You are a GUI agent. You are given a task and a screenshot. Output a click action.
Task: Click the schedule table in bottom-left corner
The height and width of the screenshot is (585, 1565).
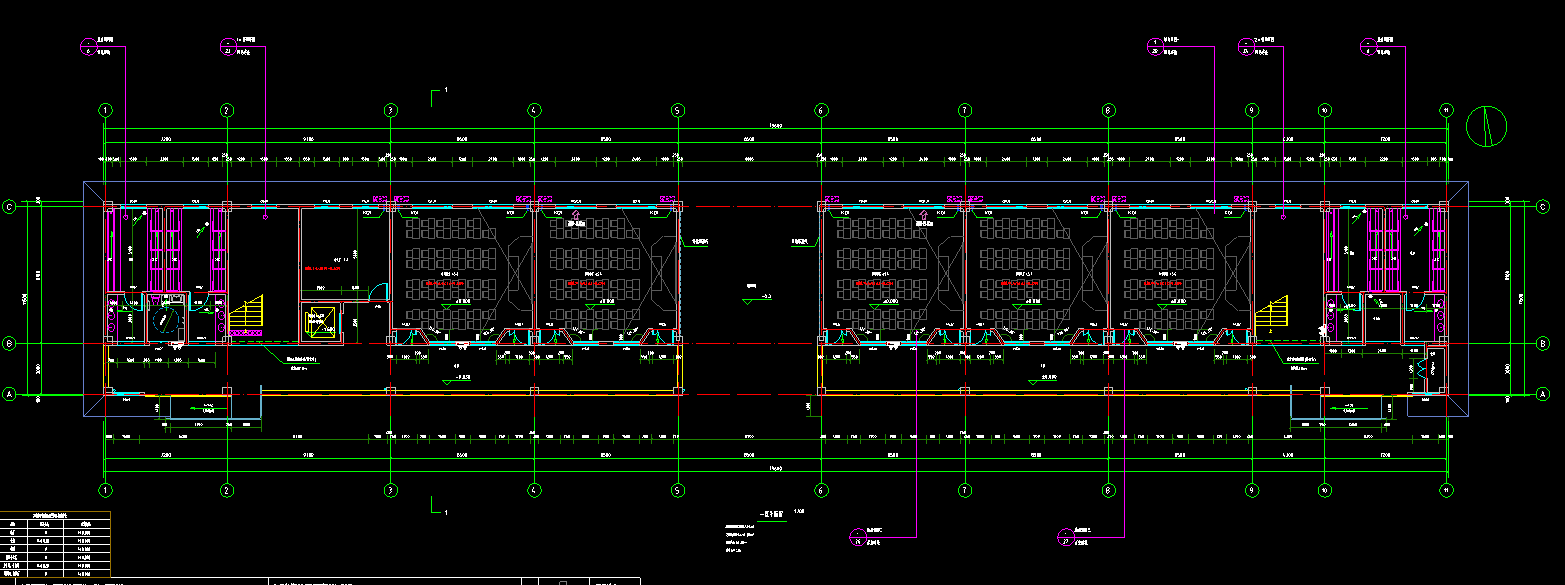(x=55, y=546)
